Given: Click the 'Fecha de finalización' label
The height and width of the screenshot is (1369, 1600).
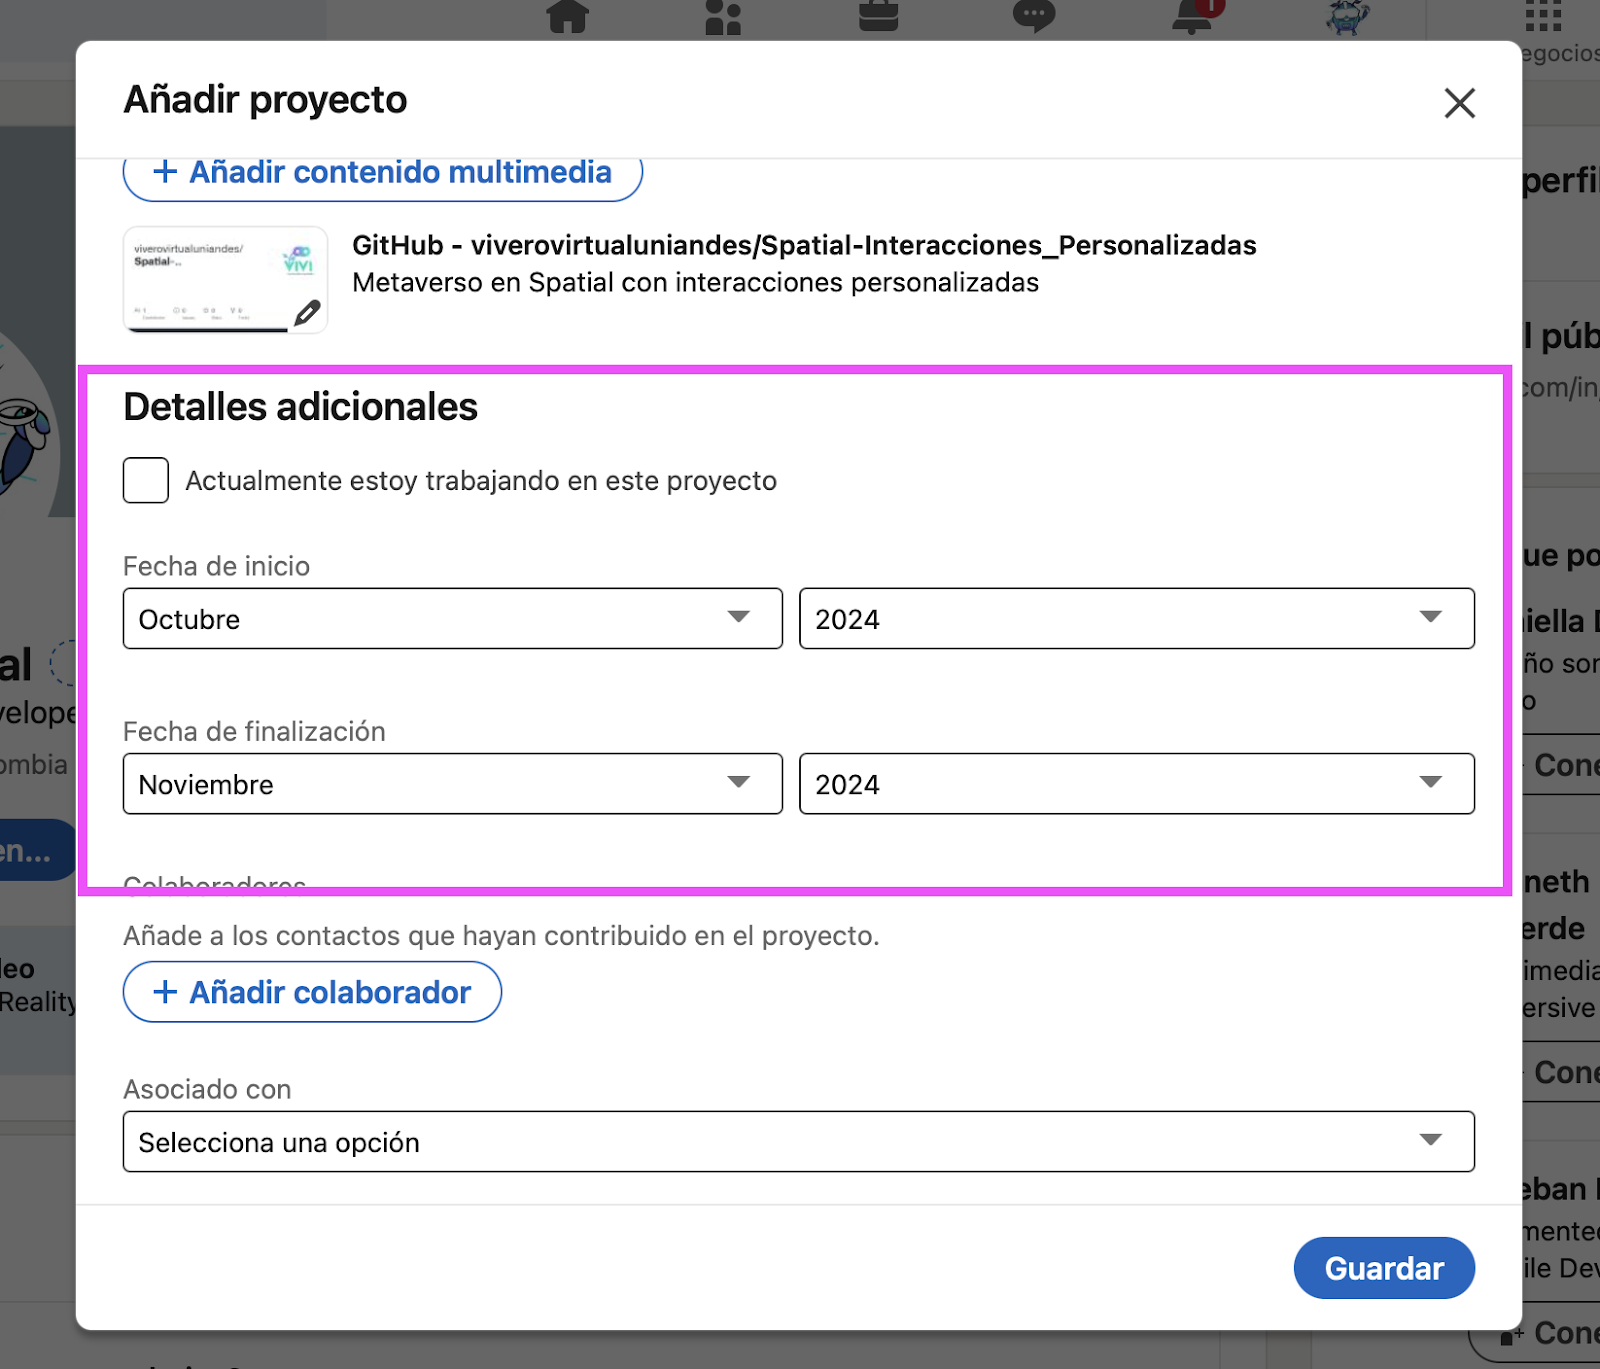Looking at the screenshot, I should coord(254,731).
